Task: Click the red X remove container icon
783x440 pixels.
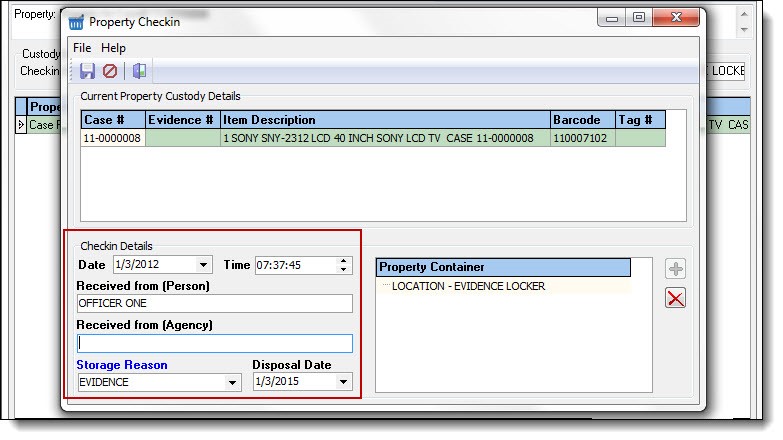Action: pos(676,298)
